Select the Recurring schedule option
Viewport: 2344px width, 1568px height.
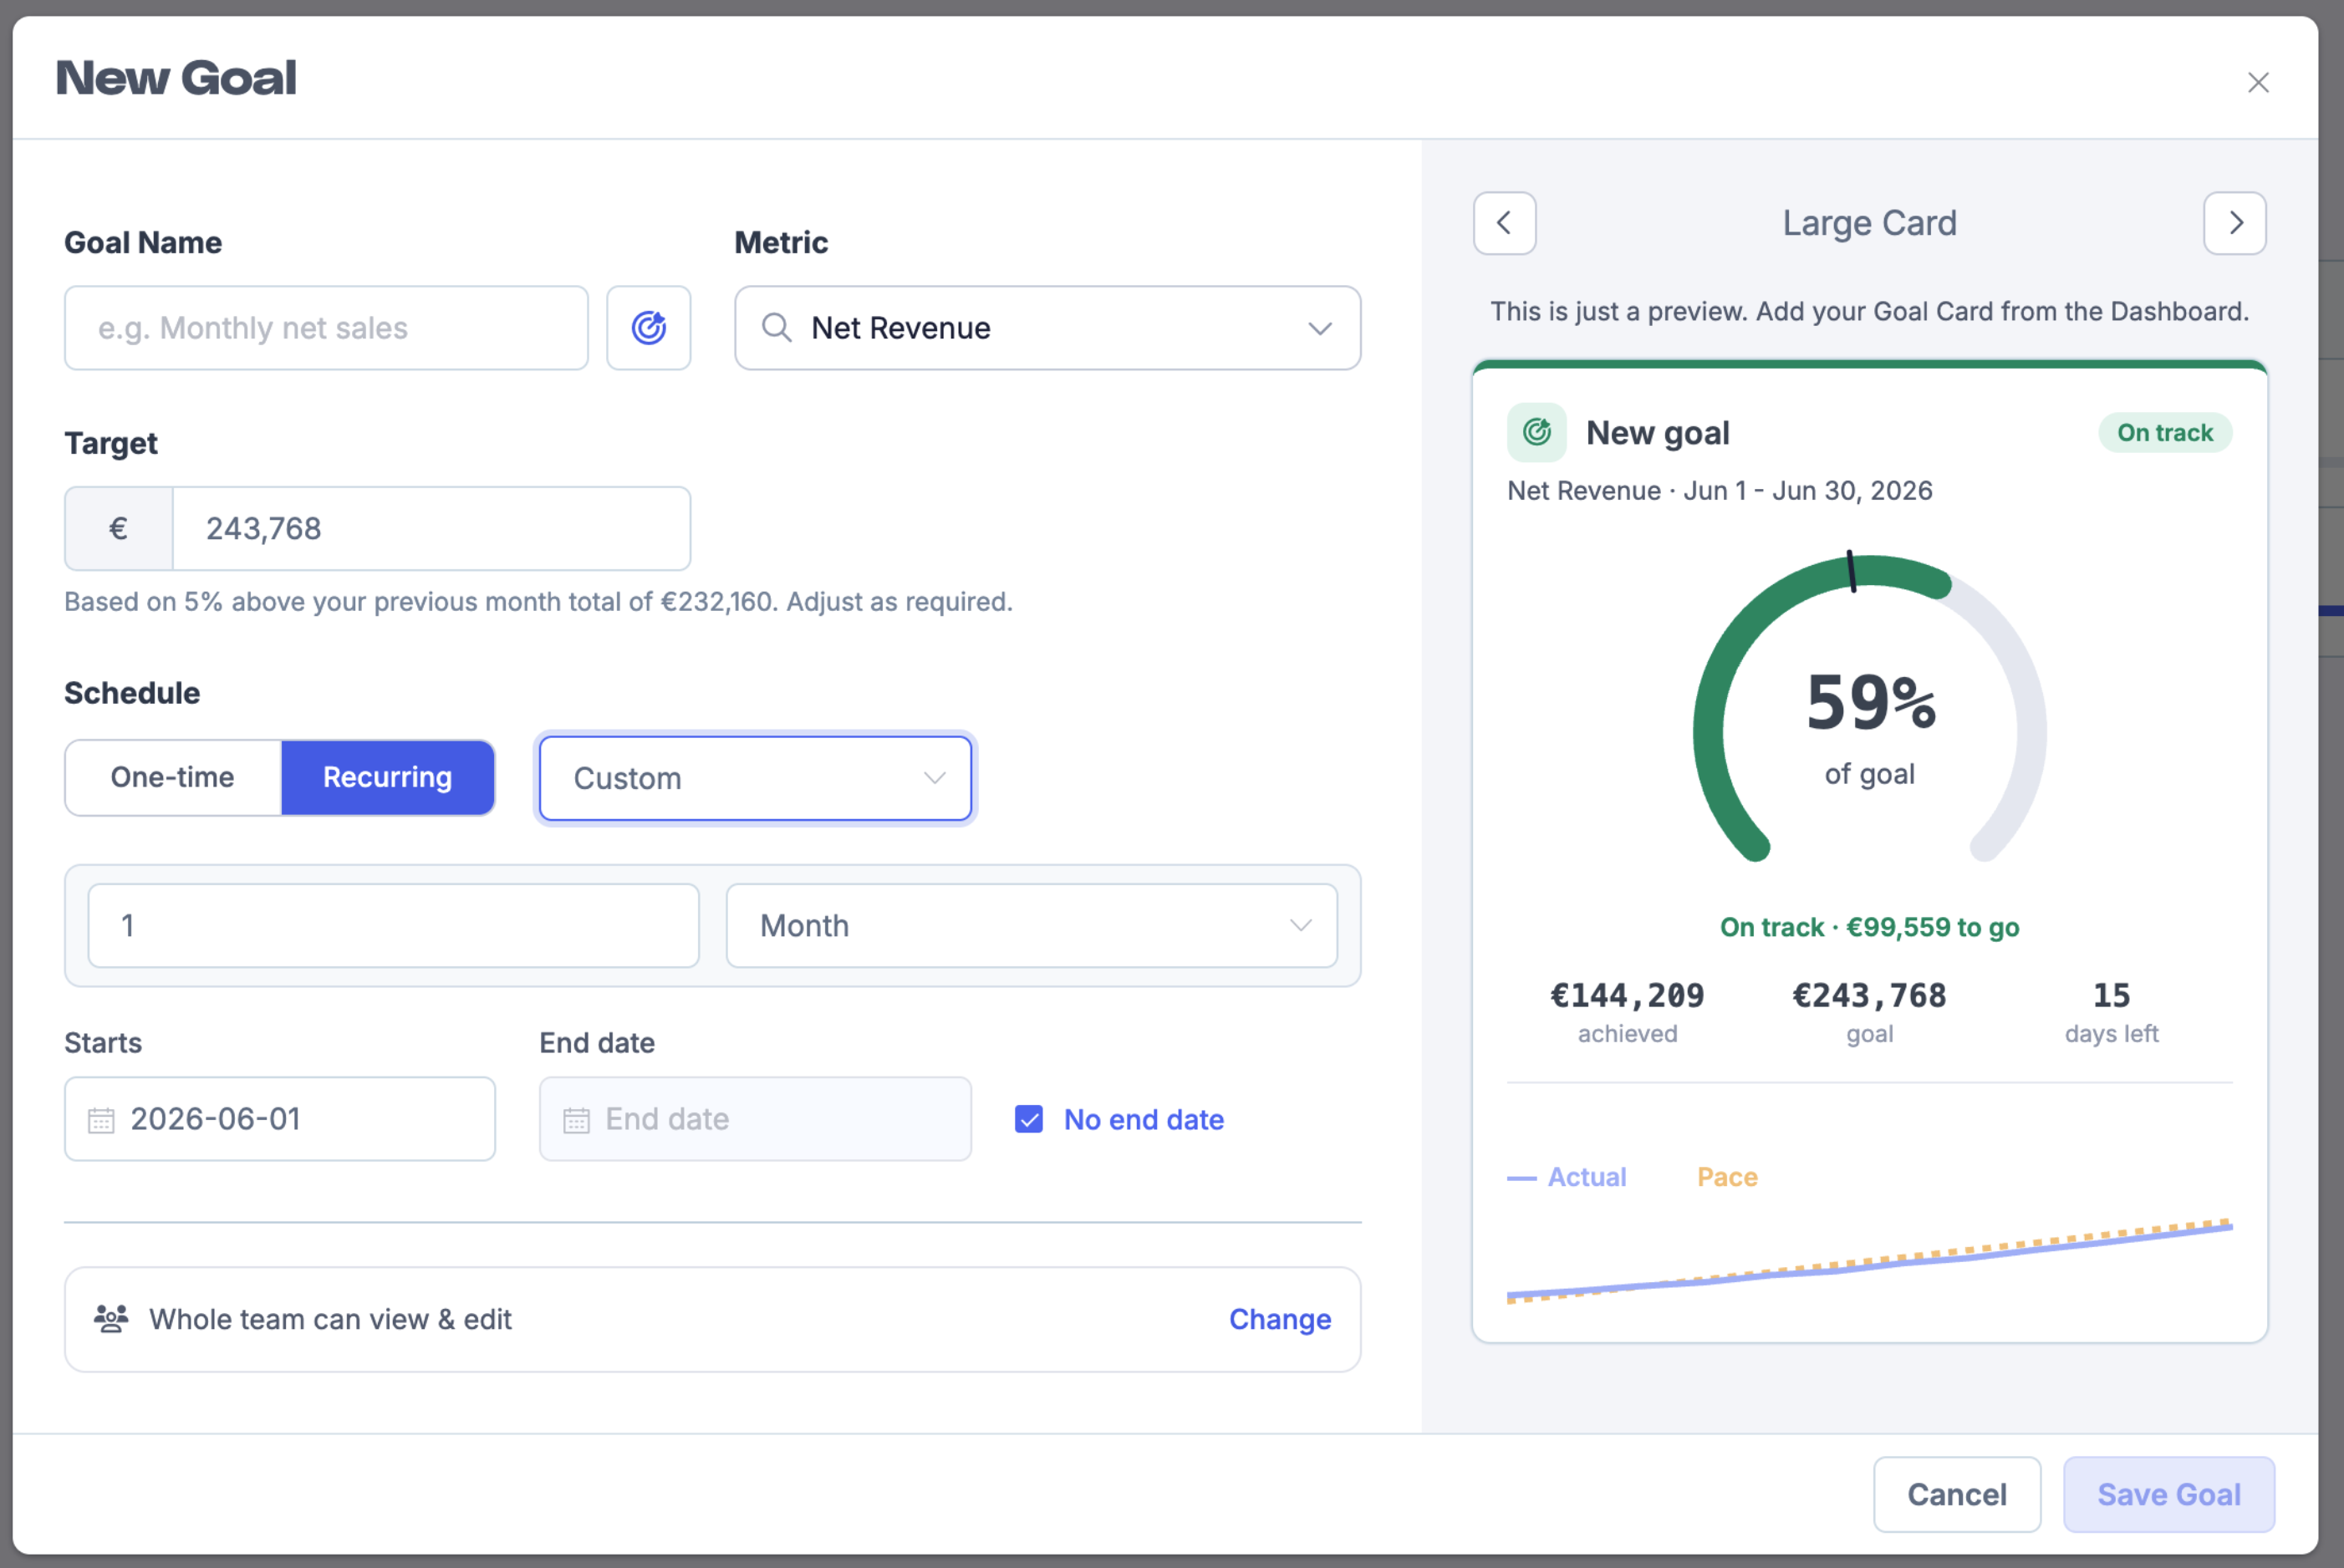tap(388, 777)
